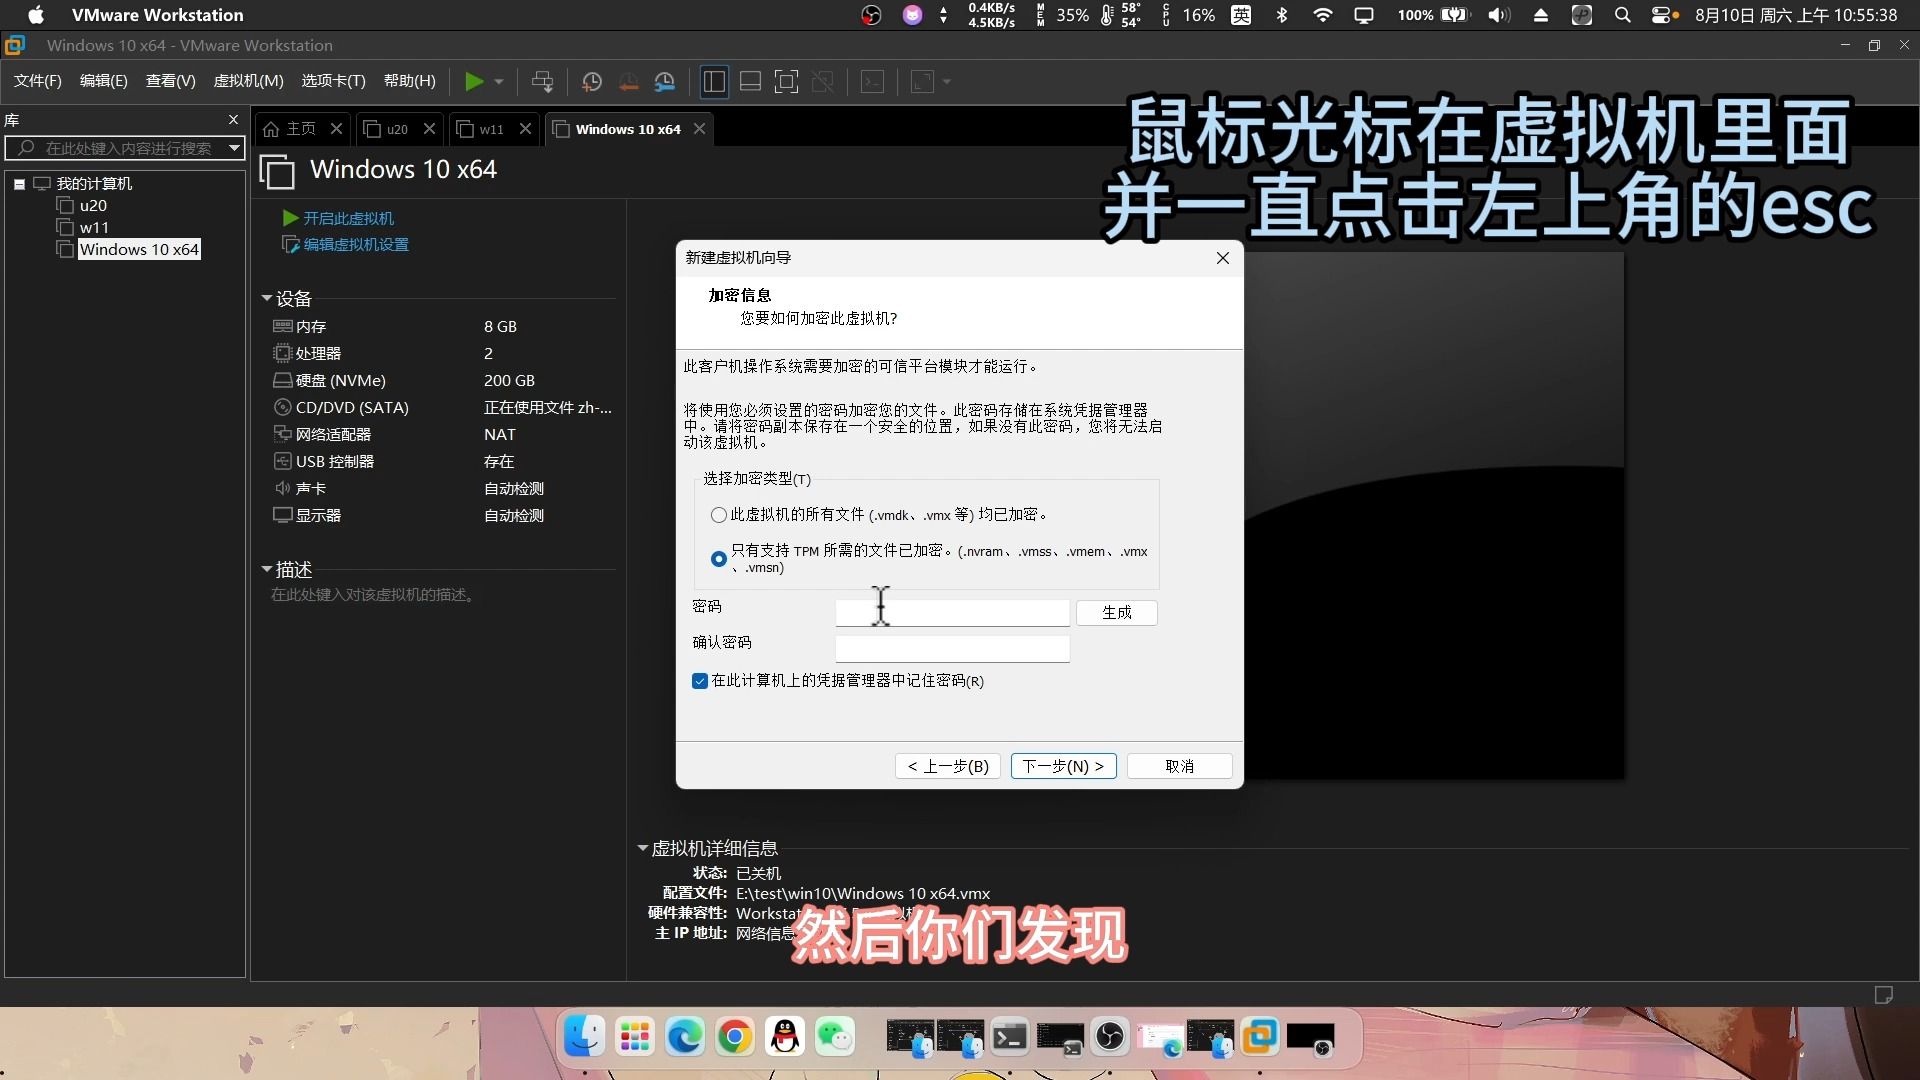Open the 编辑(E) menu
This screenshot has height=1080, width=1920.
(104, 81)
